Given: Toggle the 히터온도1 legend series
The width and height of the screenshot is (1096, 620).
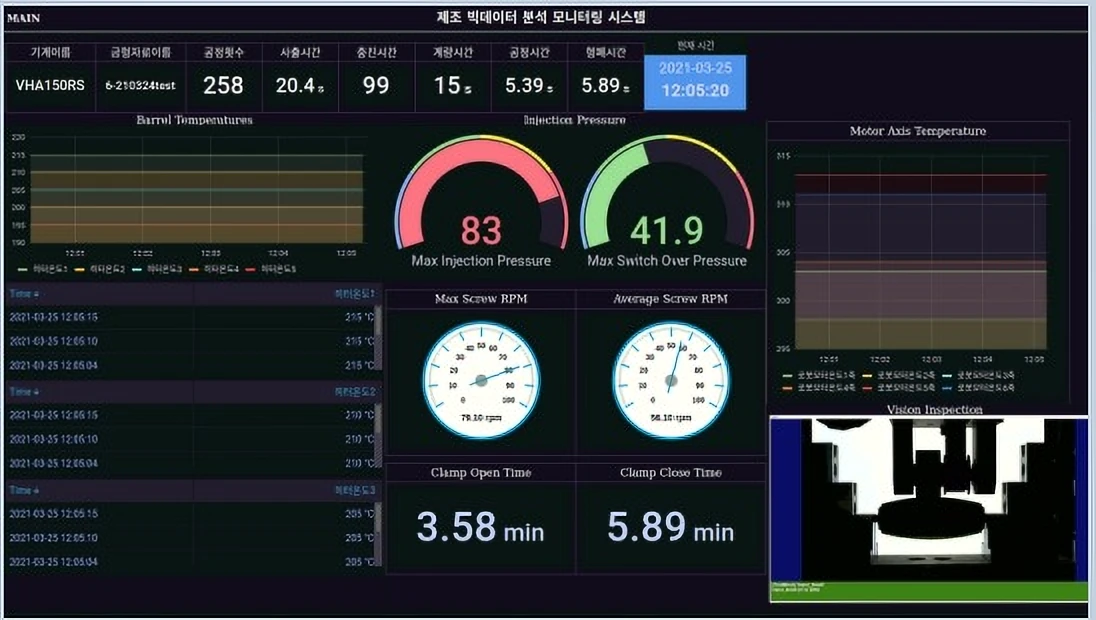Looking at the screenshot, I should (42, 269).
